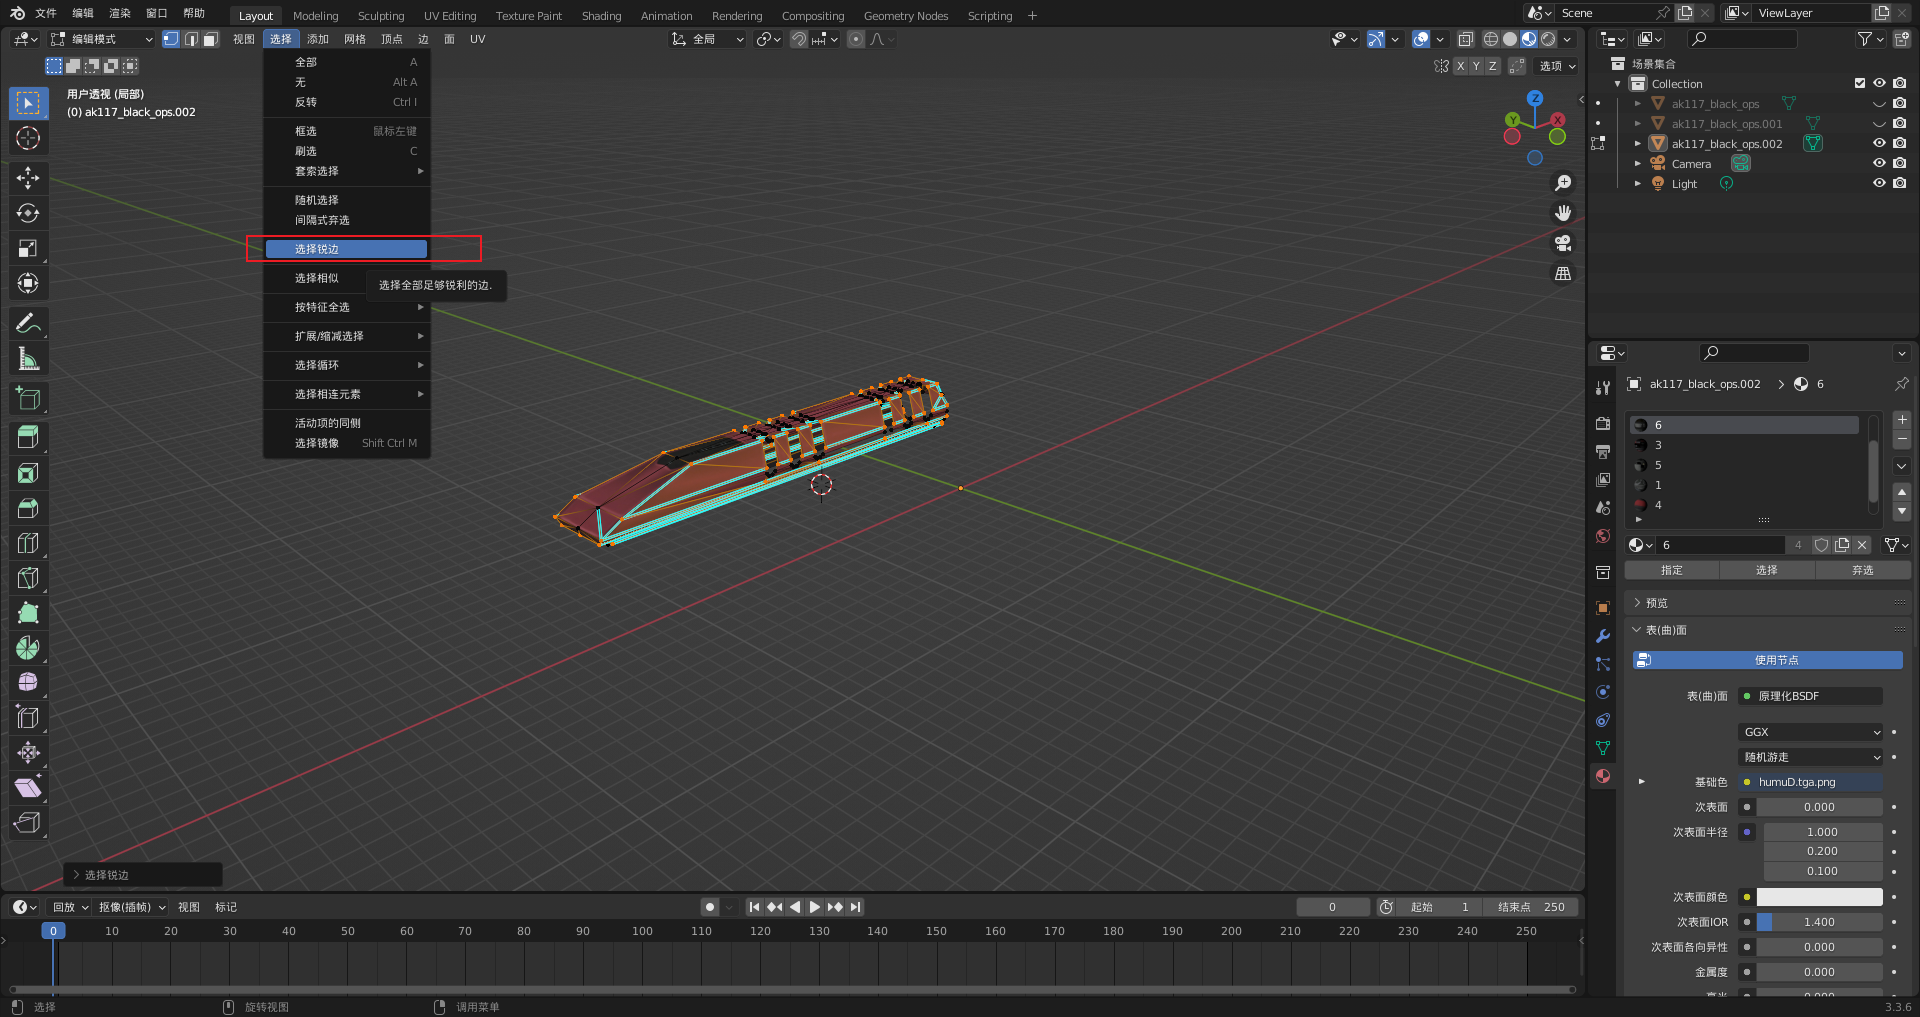
Task: Click the 指定 assign material button
Action: (1671, 570)
